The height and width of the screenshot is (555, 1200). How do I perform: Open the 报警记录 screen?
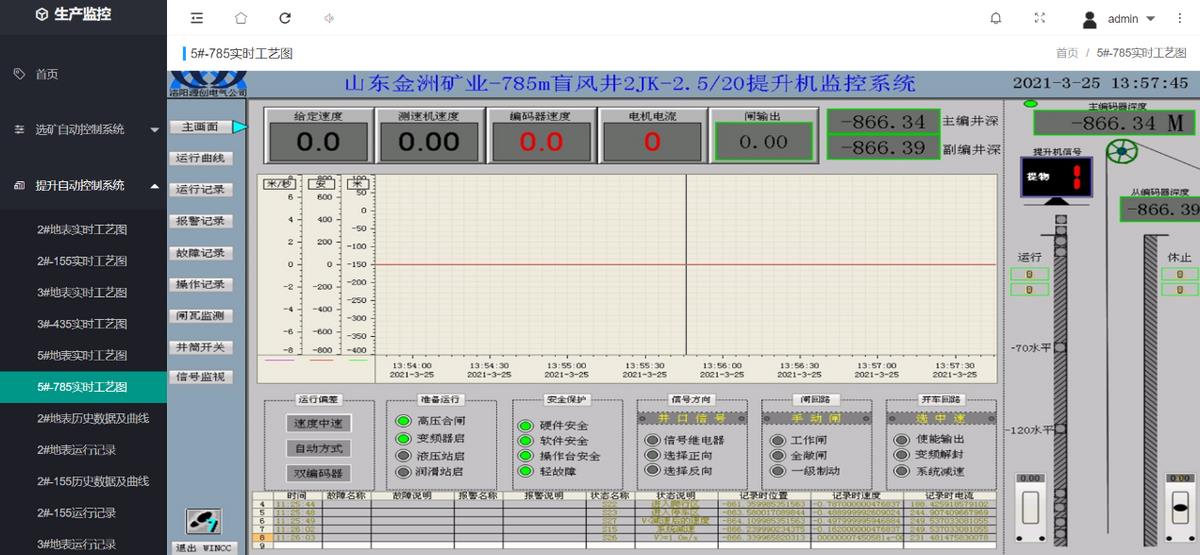tap(201, 221)
